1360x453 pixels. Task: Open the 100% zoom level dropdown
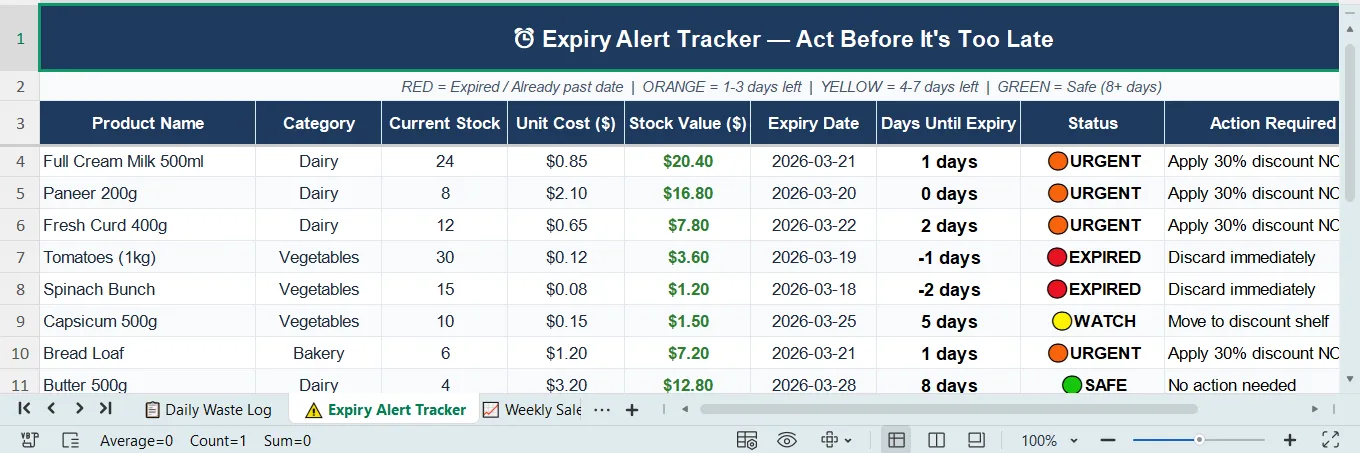tap(1050, 440)
